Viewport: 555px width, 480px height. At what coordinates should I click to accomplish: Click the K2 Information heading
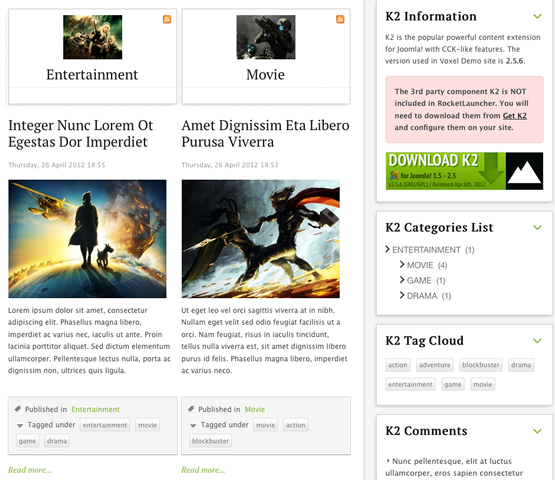point(431,16)
